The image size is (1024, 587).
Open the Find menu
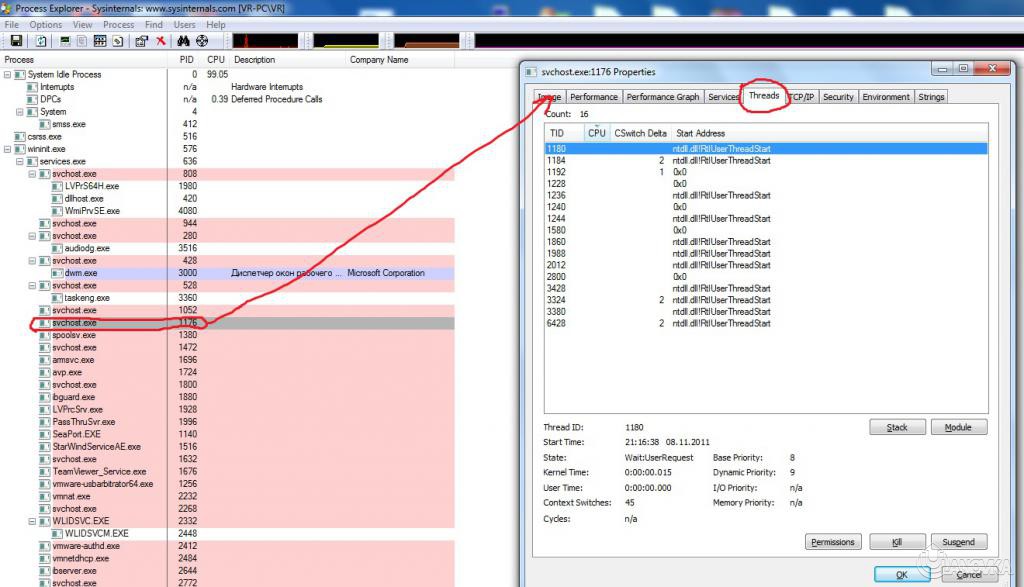click(x=154, y=25)
